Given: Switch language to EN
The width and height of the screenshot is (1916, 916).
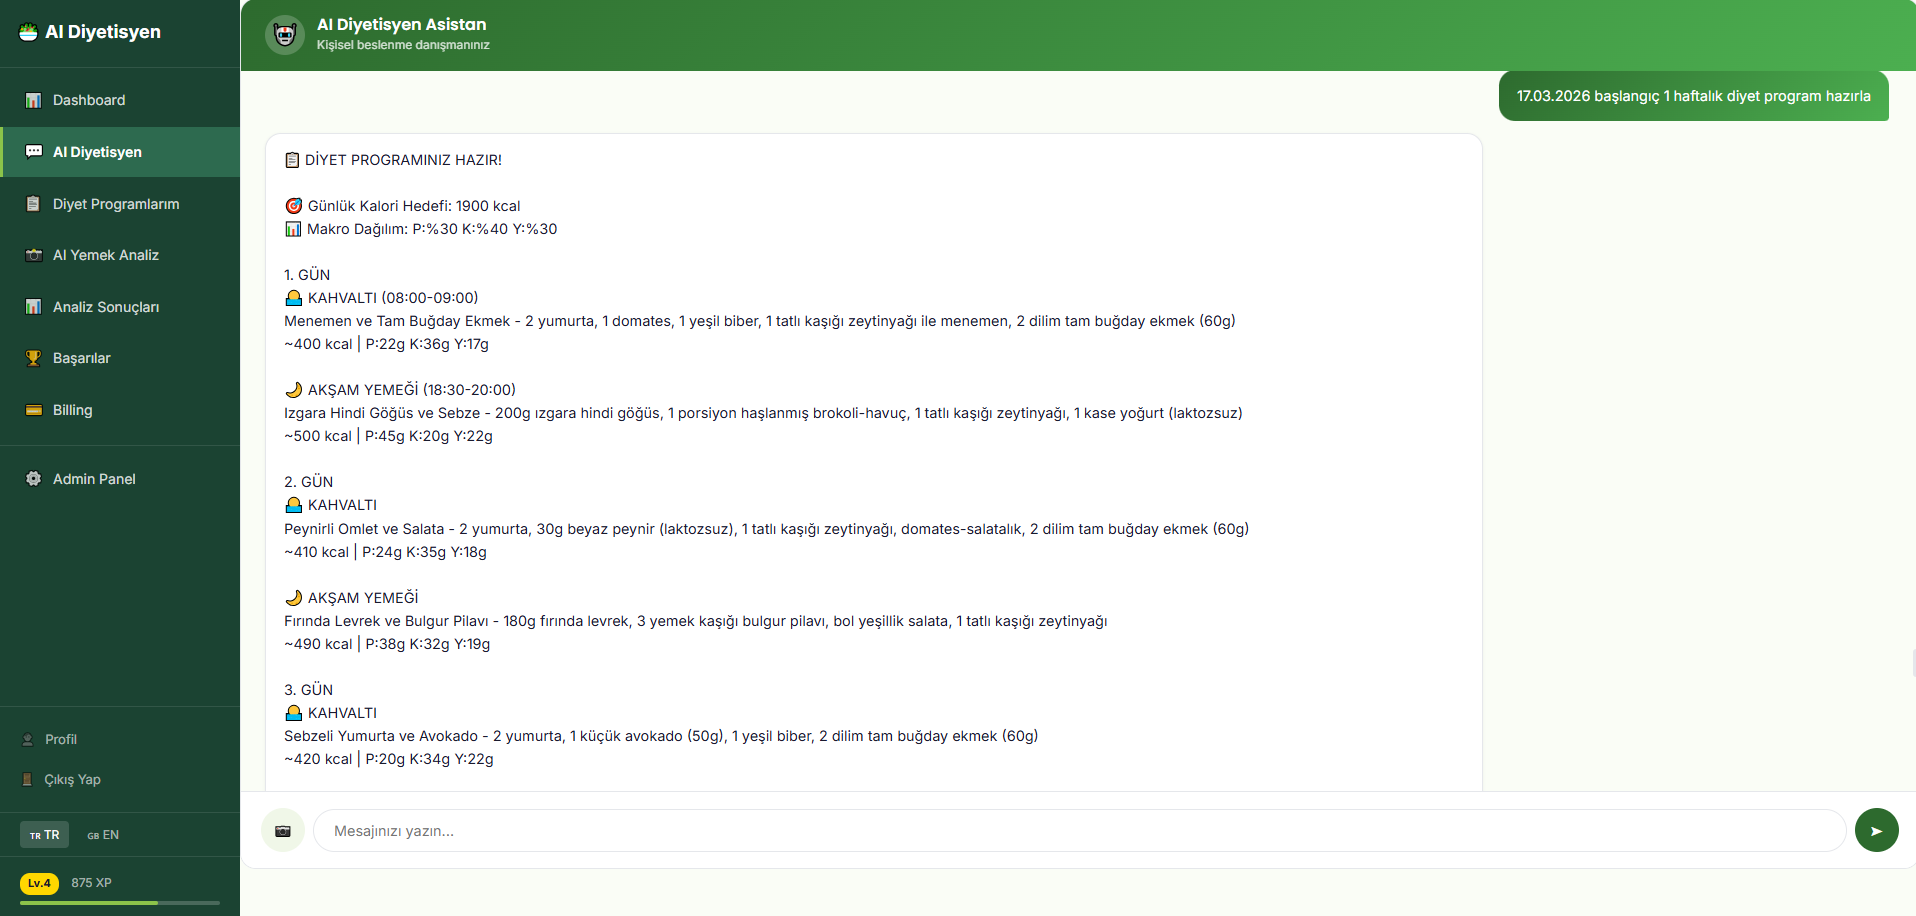Looking at the screenshot, I should click(x=103, y=835).
